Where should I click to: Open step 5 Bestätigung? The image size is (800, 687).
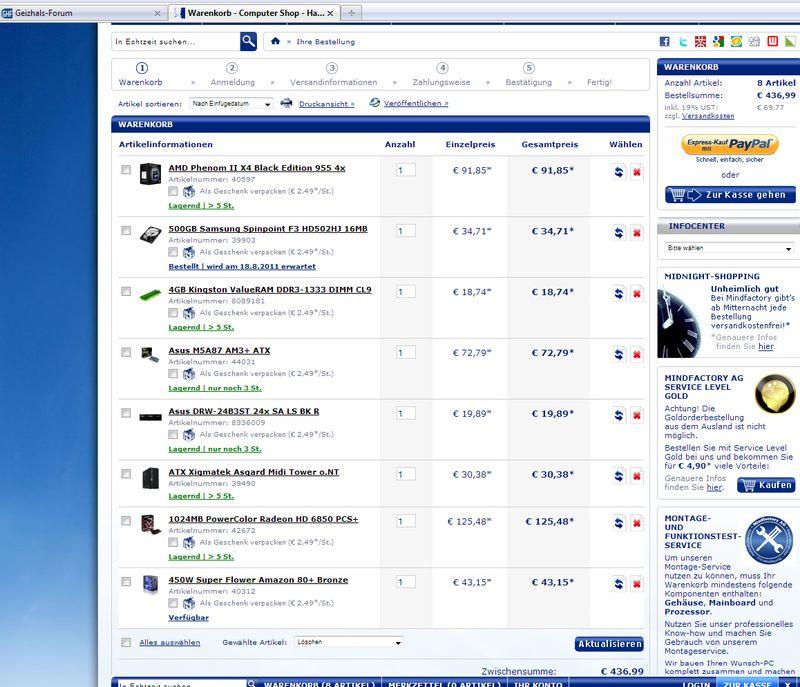(x=529, y=74)
